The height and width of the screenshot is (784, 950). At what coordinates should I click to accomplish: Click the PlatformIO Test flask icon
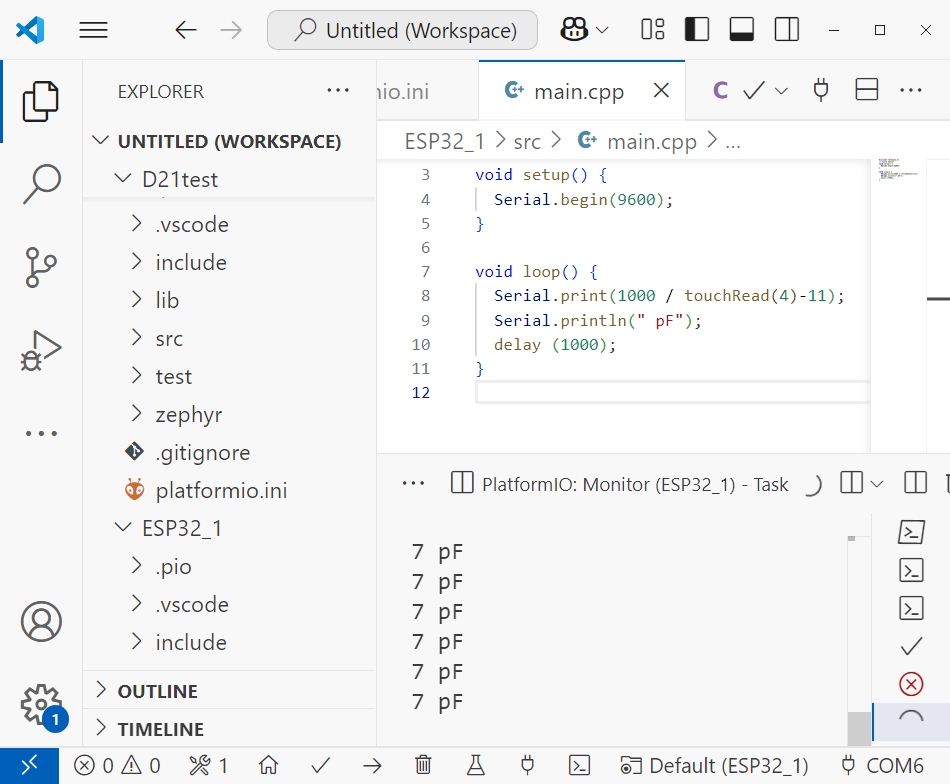tap(475, 766)
